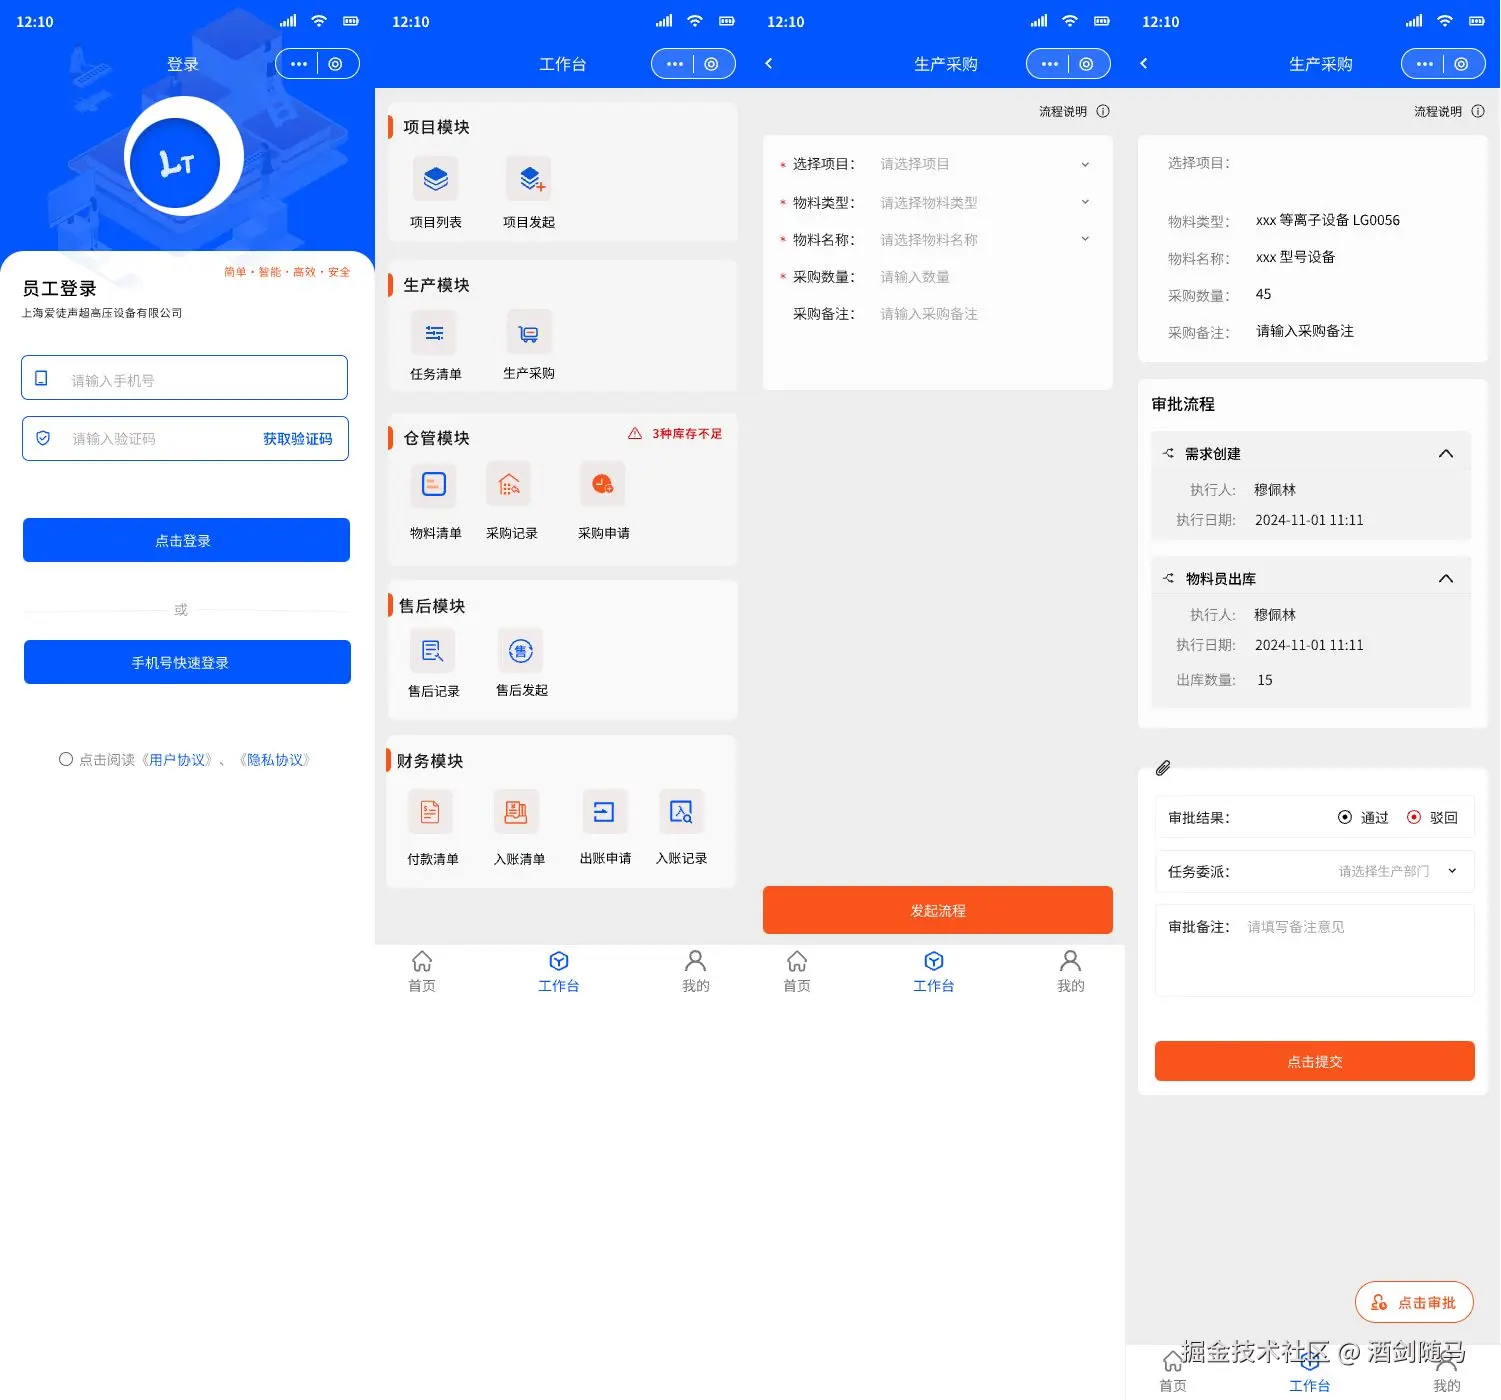Open the 任务清单 icon
The width and height of the screenshot is (1501, 1400).
pyautogui.click(x=434, y=333)
